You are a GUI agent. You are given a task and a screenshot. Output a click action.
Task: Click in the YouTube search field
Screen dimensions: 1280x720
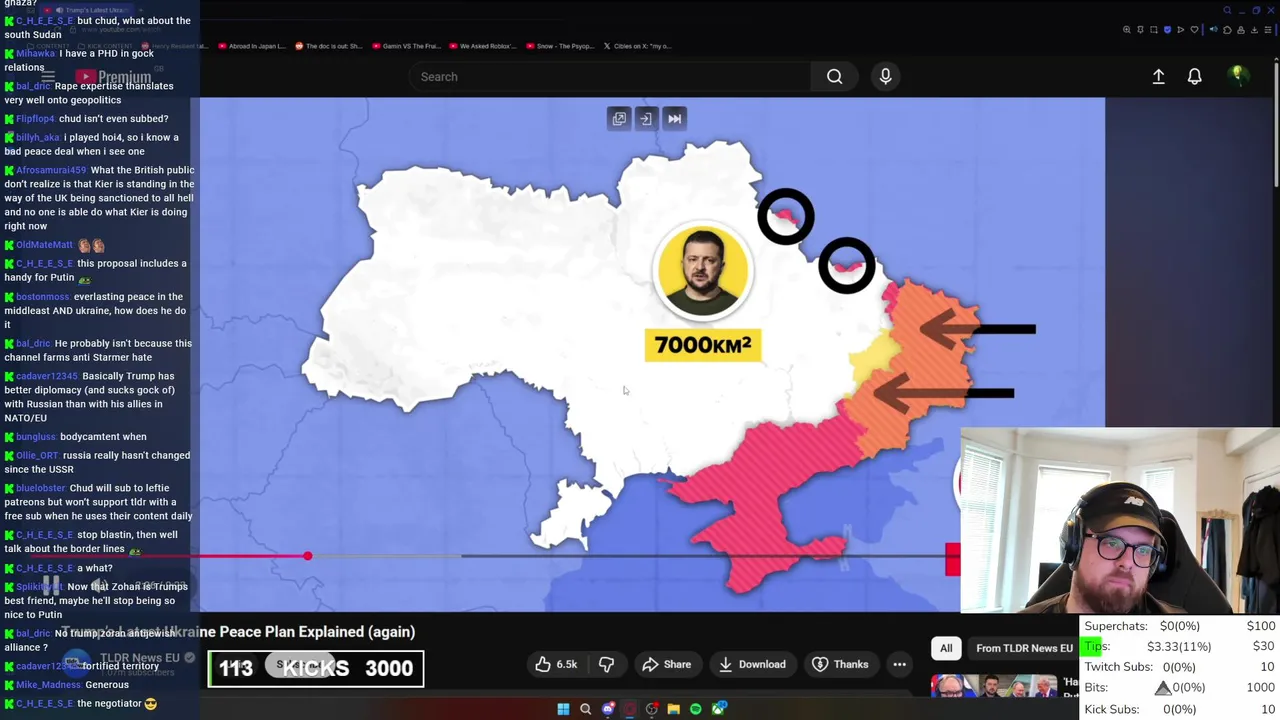point(610,76)
